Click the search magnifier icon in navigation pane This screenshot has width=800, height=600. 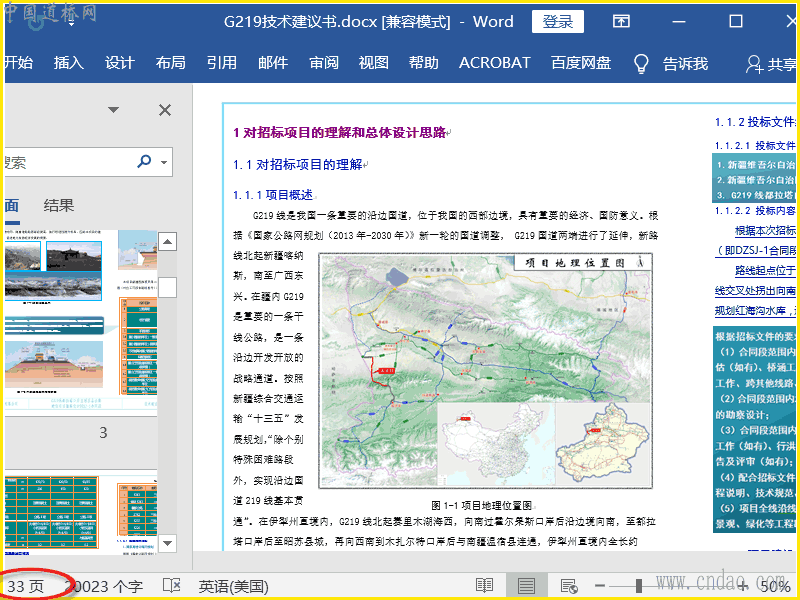pyautogui.click(x=144, y=161)
